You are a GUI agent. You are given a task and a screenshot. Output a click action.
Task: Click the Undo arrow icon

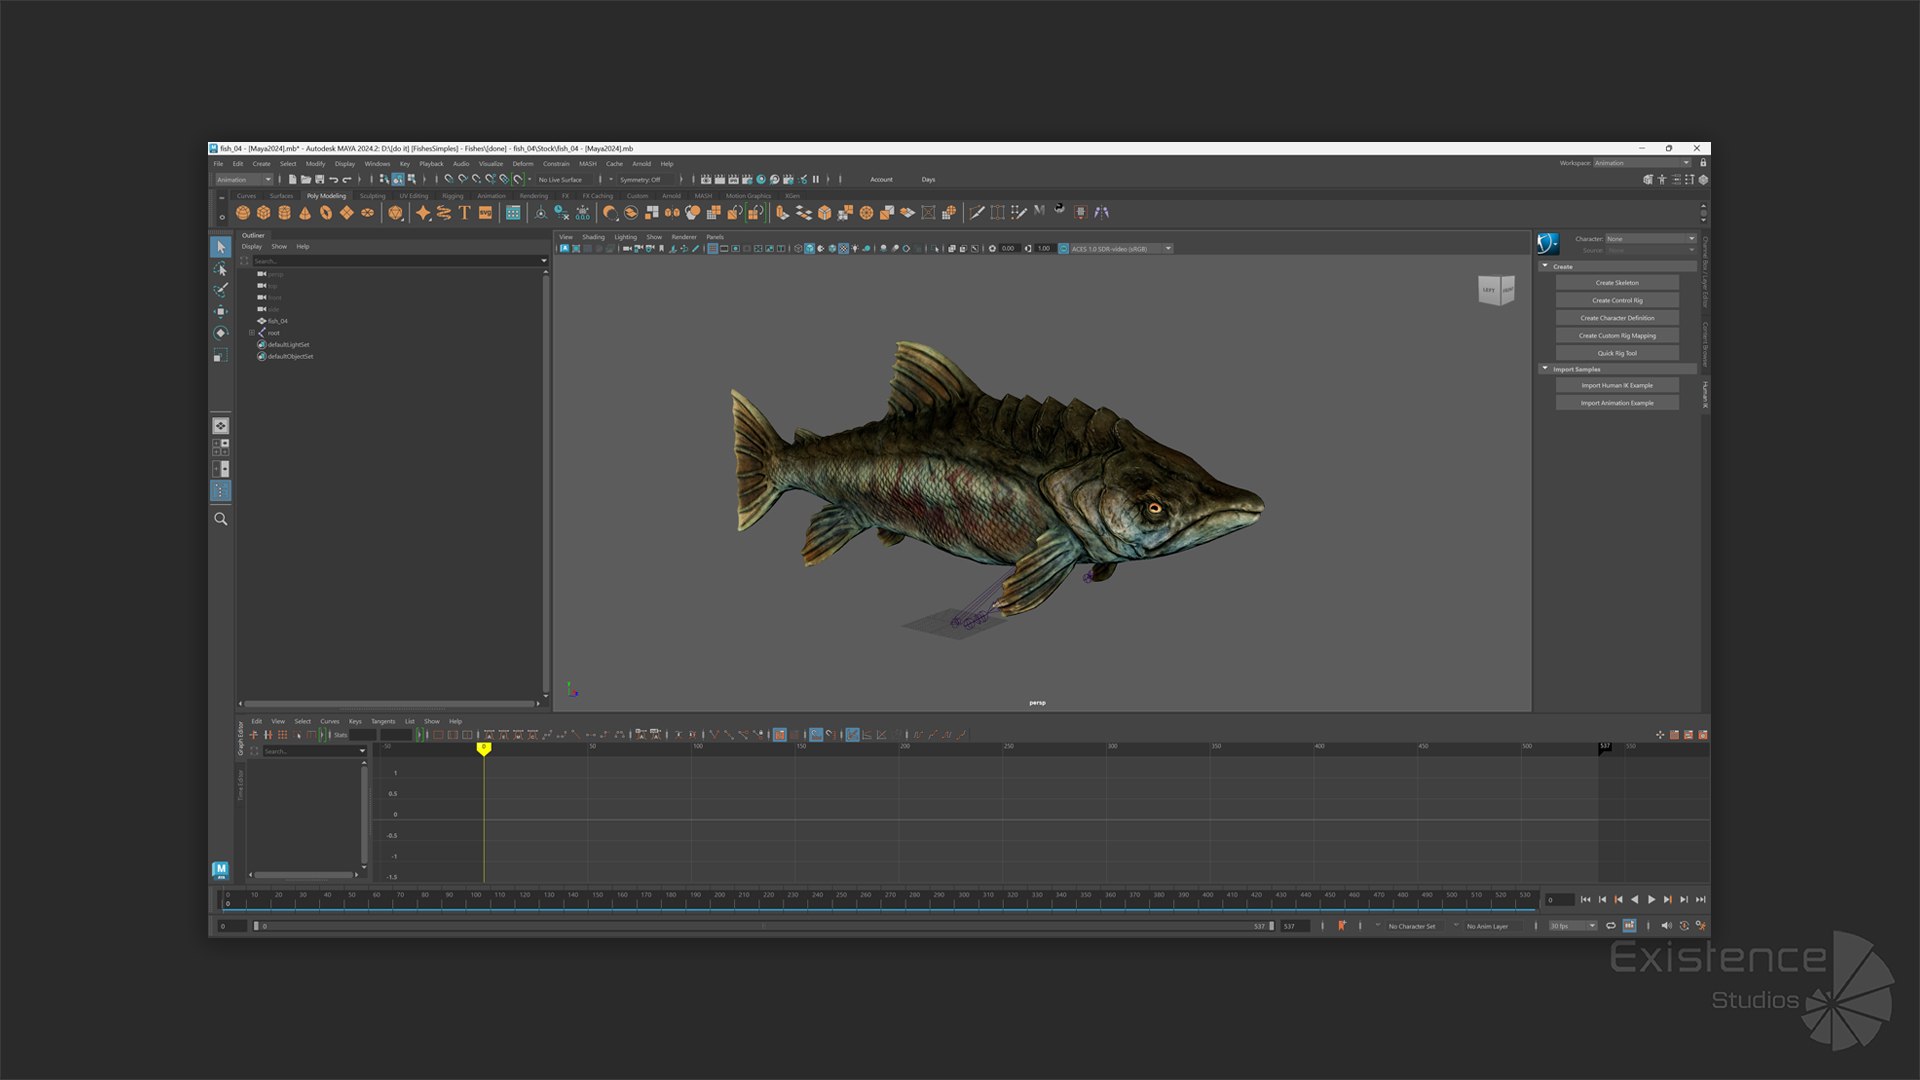click(334, 180)
